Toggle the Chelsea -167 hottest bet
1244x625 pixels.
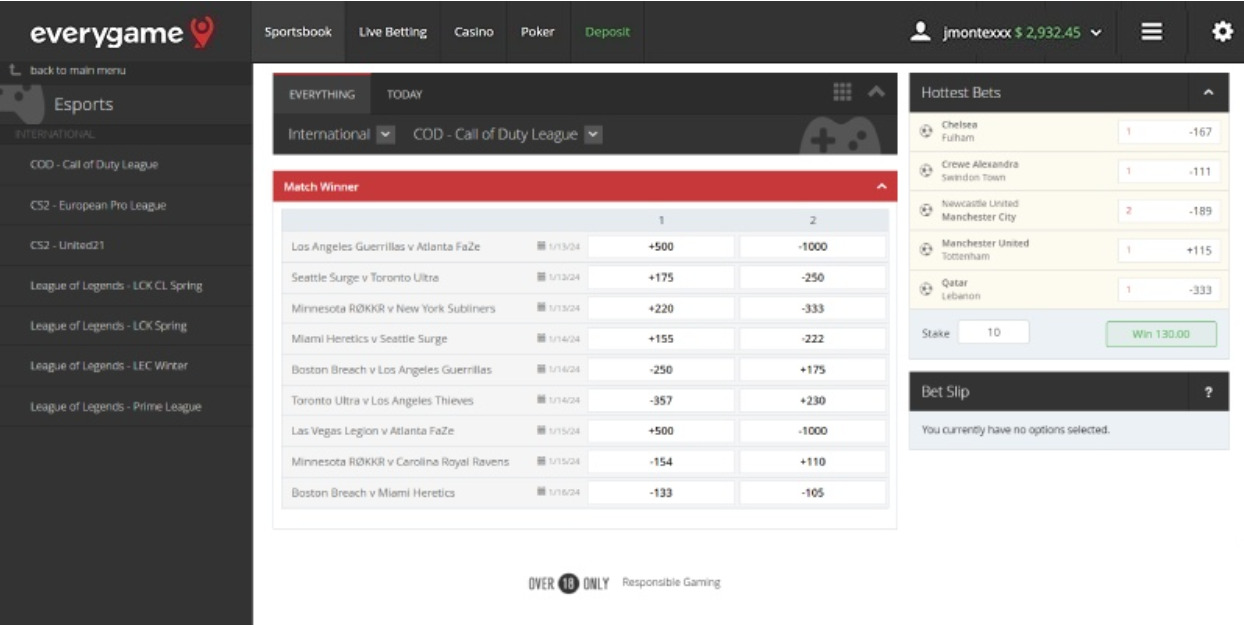[1168, 132]
